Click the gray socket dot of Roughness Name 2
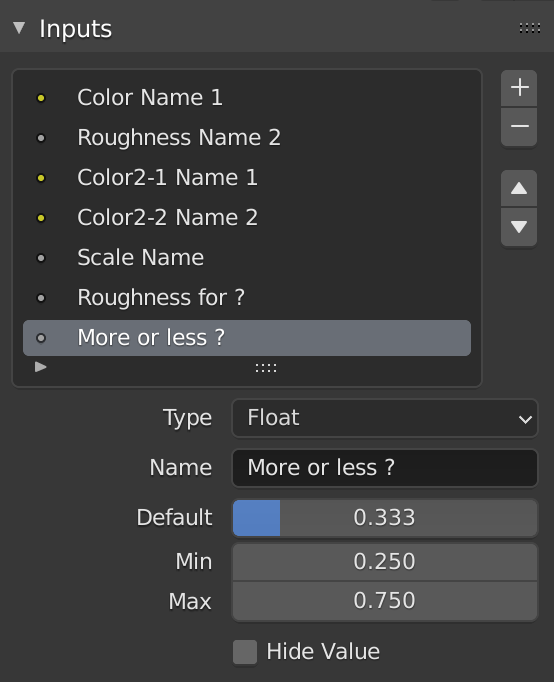The image size is (554, 682). (x=41, y=138)
